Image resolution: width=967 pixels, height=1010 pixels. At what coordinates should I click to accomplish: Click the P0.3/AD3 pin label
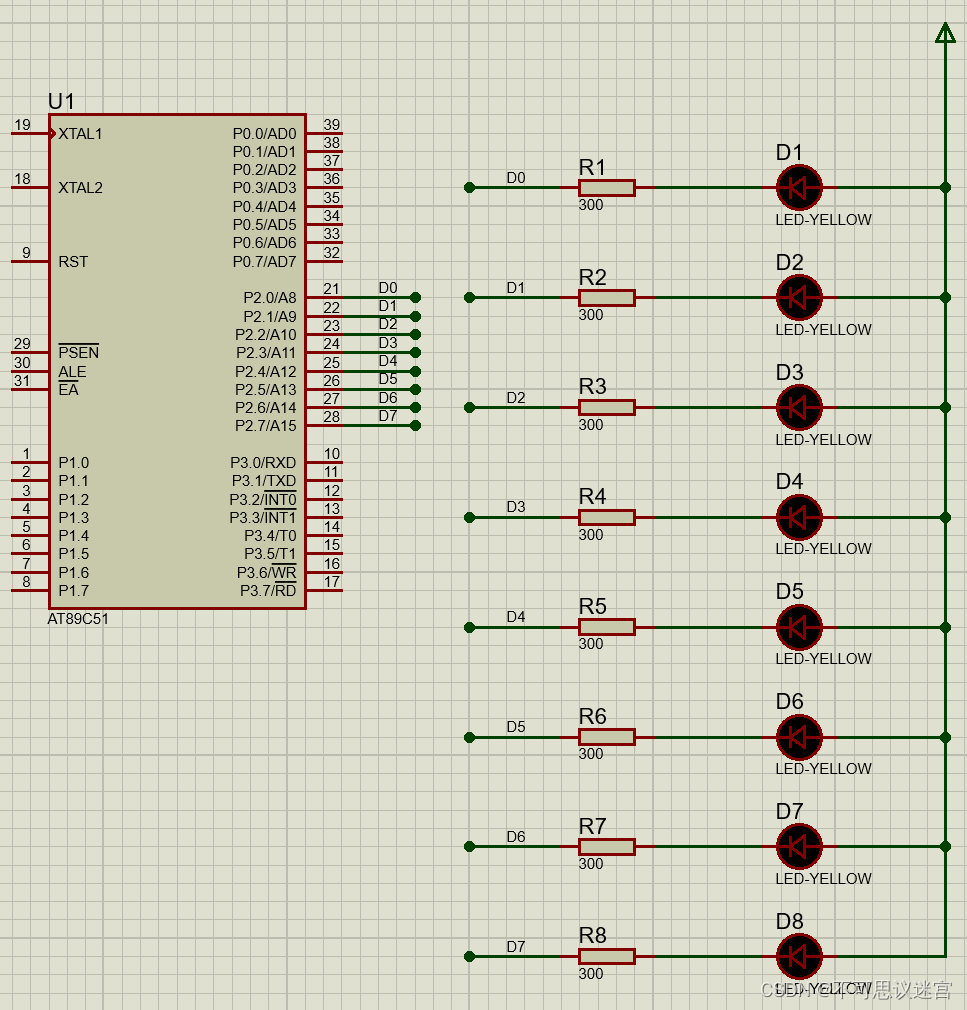(x=264, y=187)
